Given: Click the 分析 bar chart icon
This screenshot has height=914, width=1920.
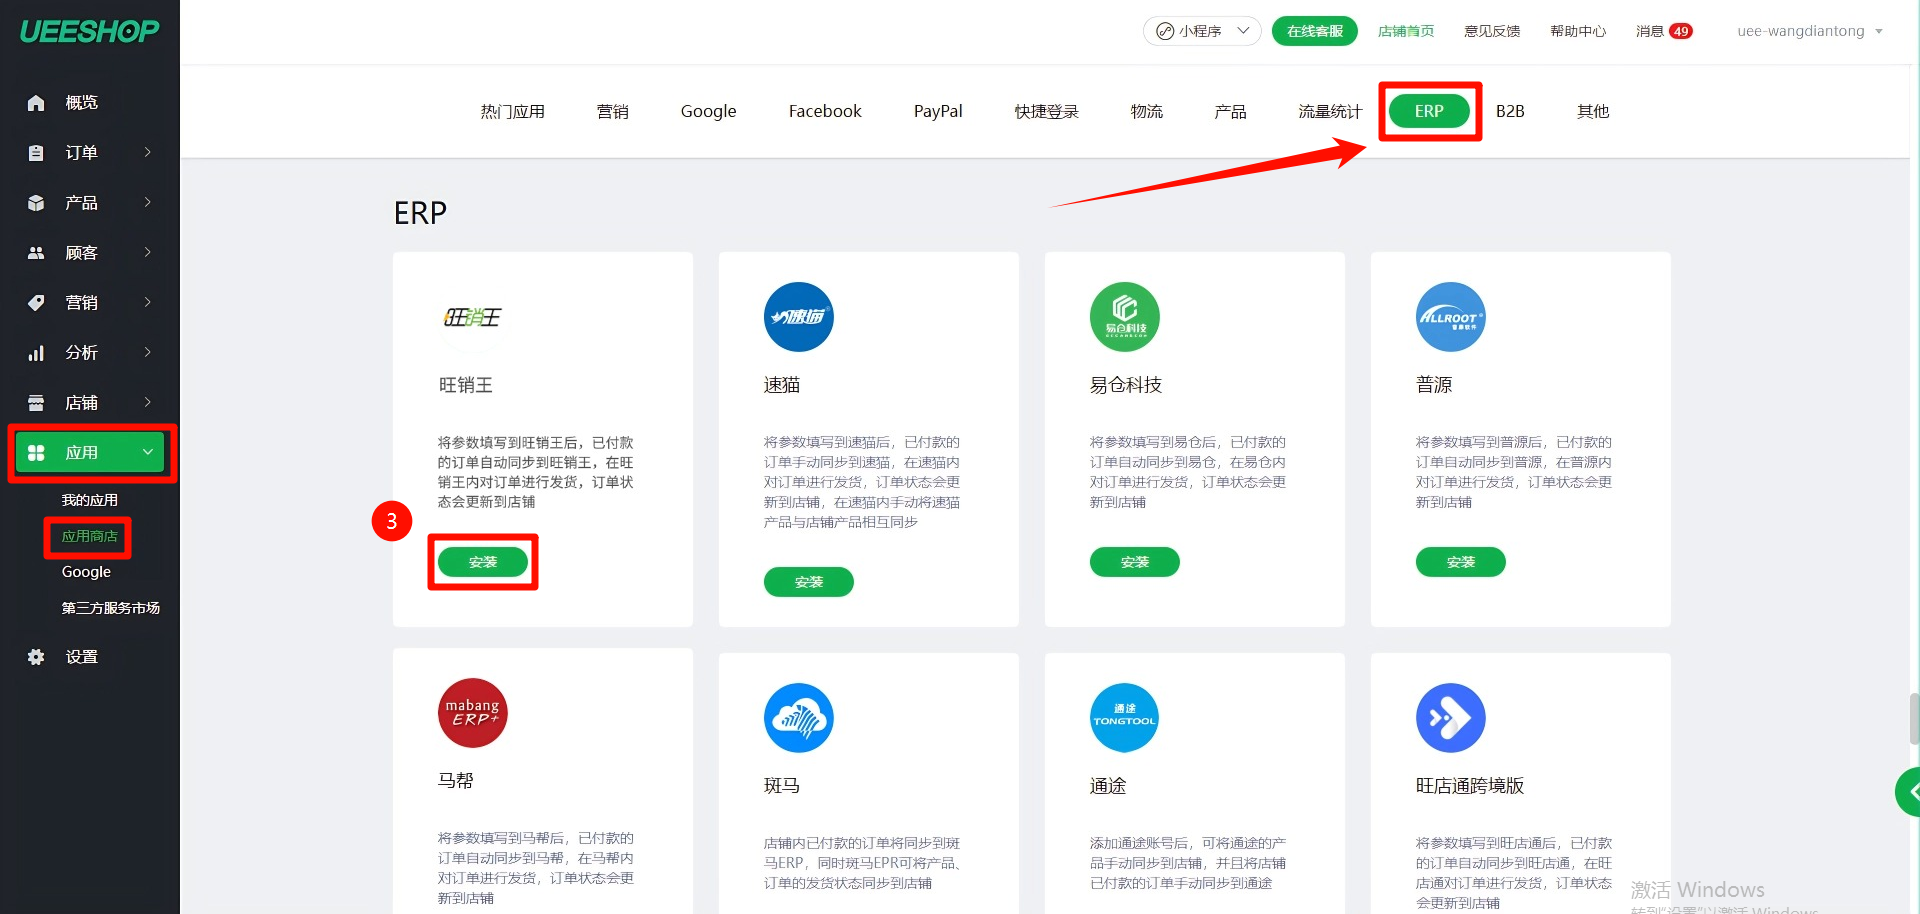Looking at the screenshot, I should point(36,353).
